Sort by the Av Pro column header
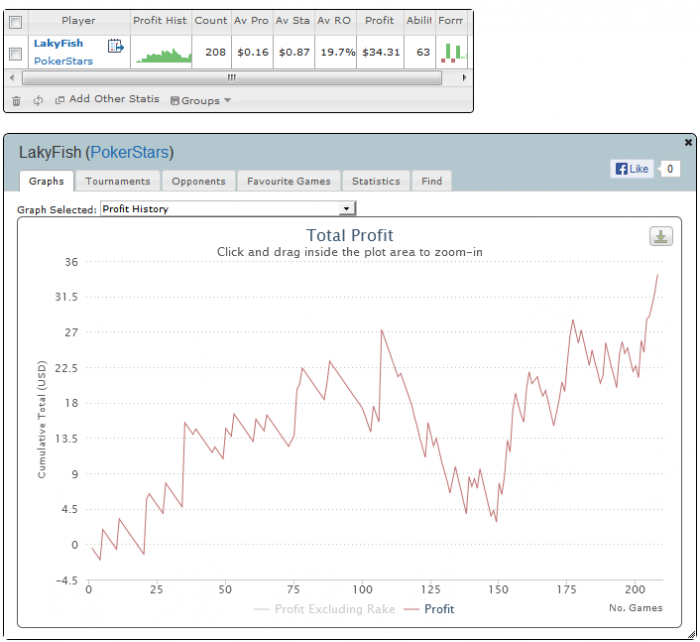 point(251,21)
